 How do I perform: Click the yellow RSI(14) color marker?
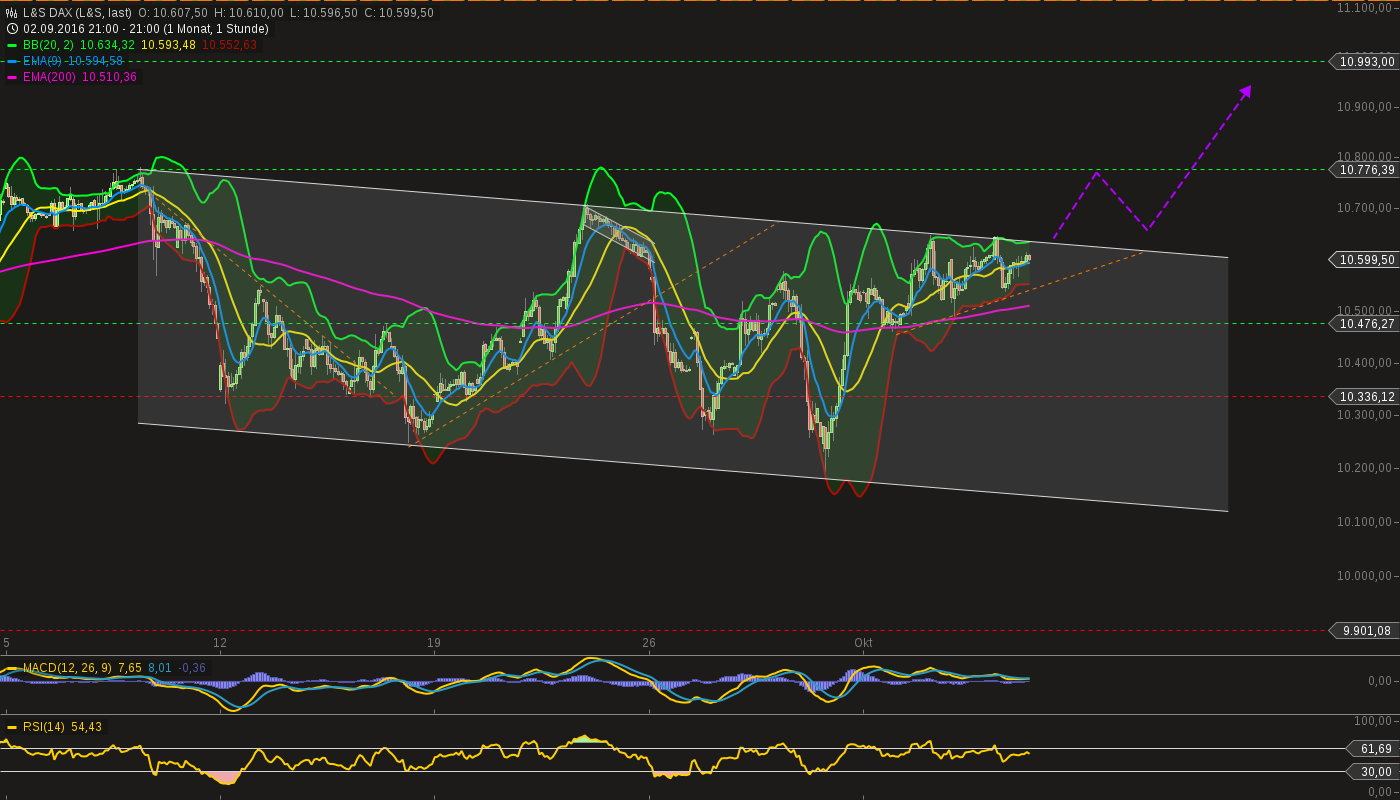tap(12, 727)
